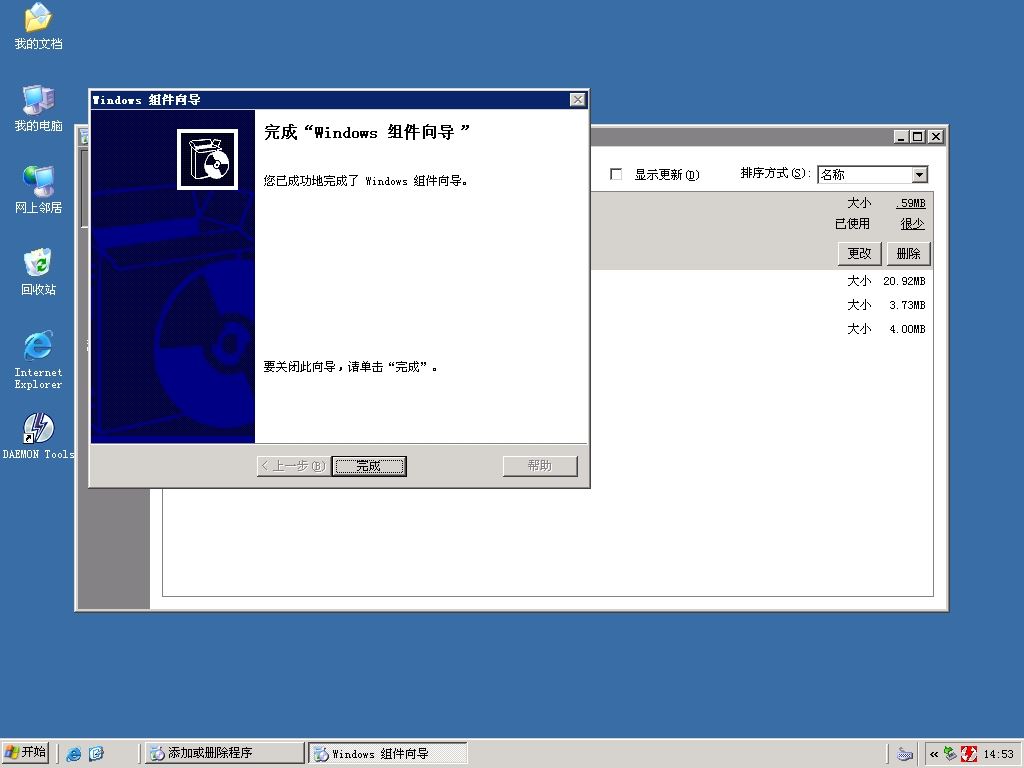Switch to 添加或删除程序 taskbar button
The image size is (1024, 768).
tap(224, 753)
